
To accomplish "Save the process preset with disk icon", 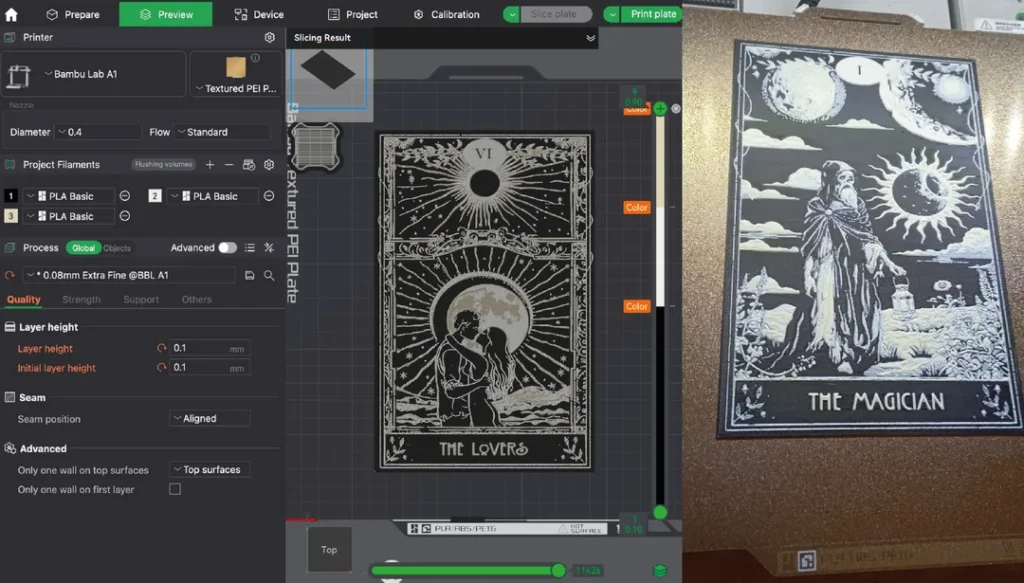I will [x=248, y=275].
